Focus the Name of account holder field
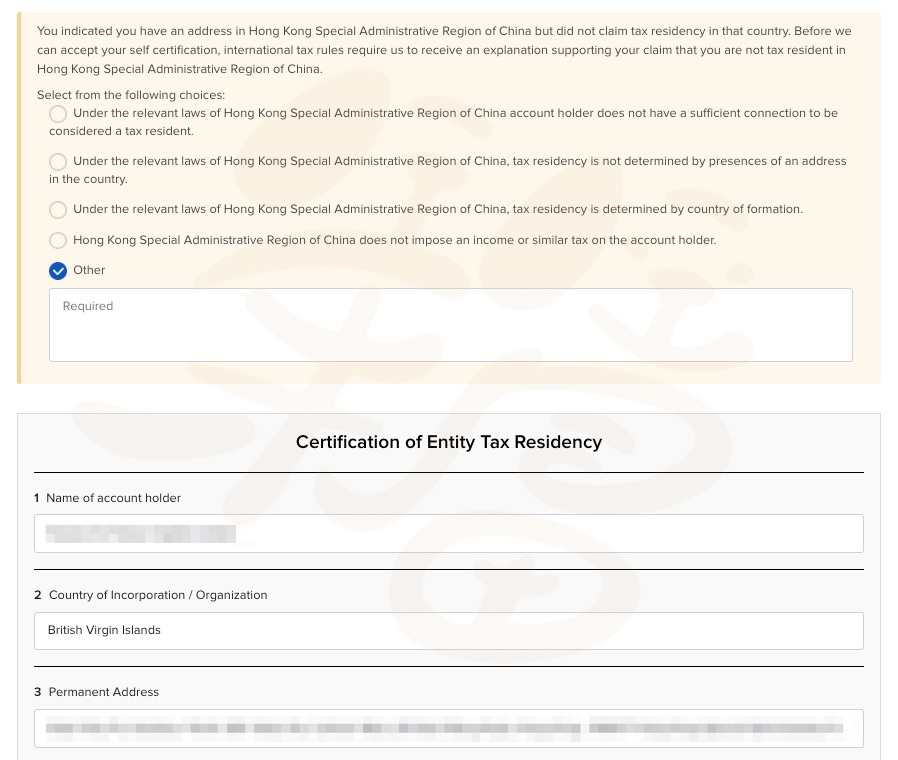The height and width of the screenshot is (760, 898). pyautogui.click(x=448, y=533)
